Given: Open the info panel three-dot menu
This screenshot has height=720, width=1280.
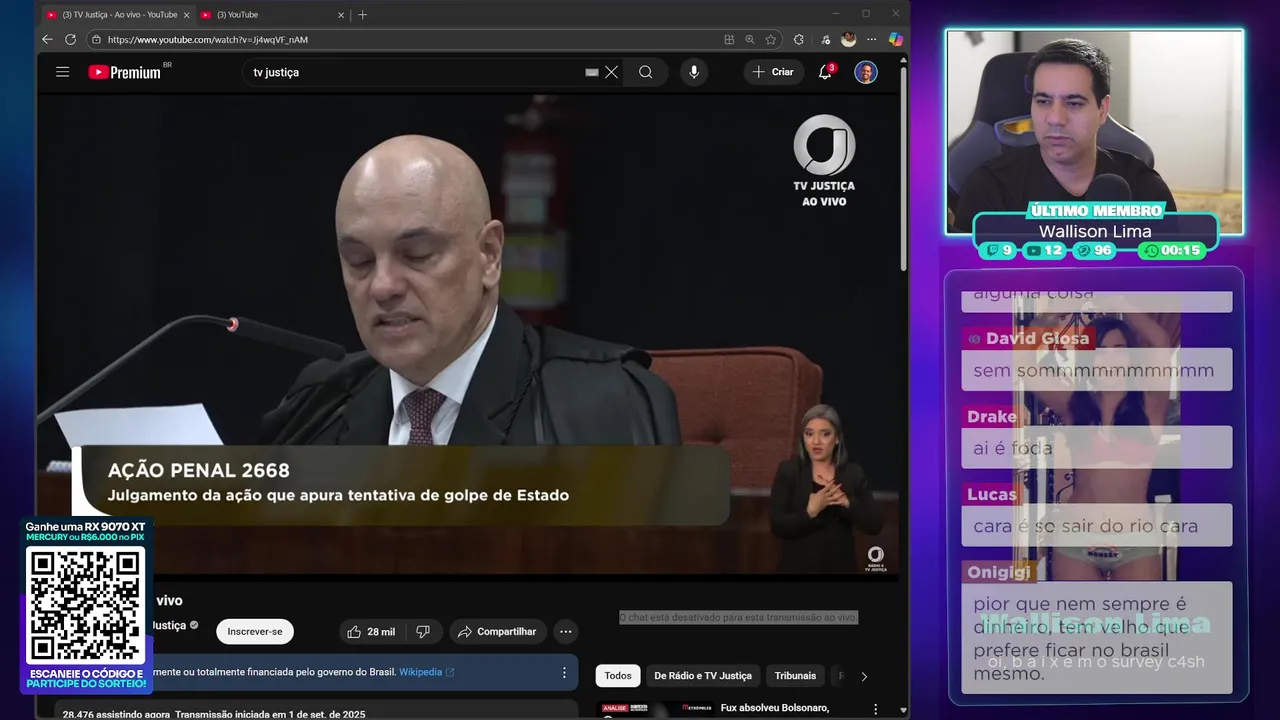Looking at the screenshot, I should pyautogui.click(x=564, y=673).
